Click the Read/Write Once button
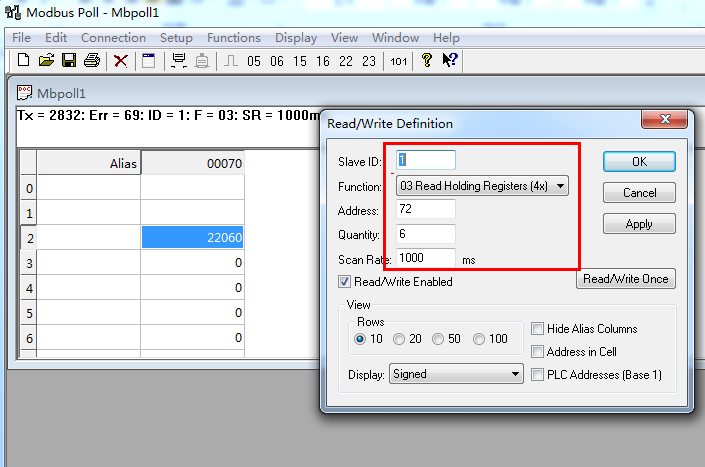This screenshot has height=467, width=705. pos(626,279)
